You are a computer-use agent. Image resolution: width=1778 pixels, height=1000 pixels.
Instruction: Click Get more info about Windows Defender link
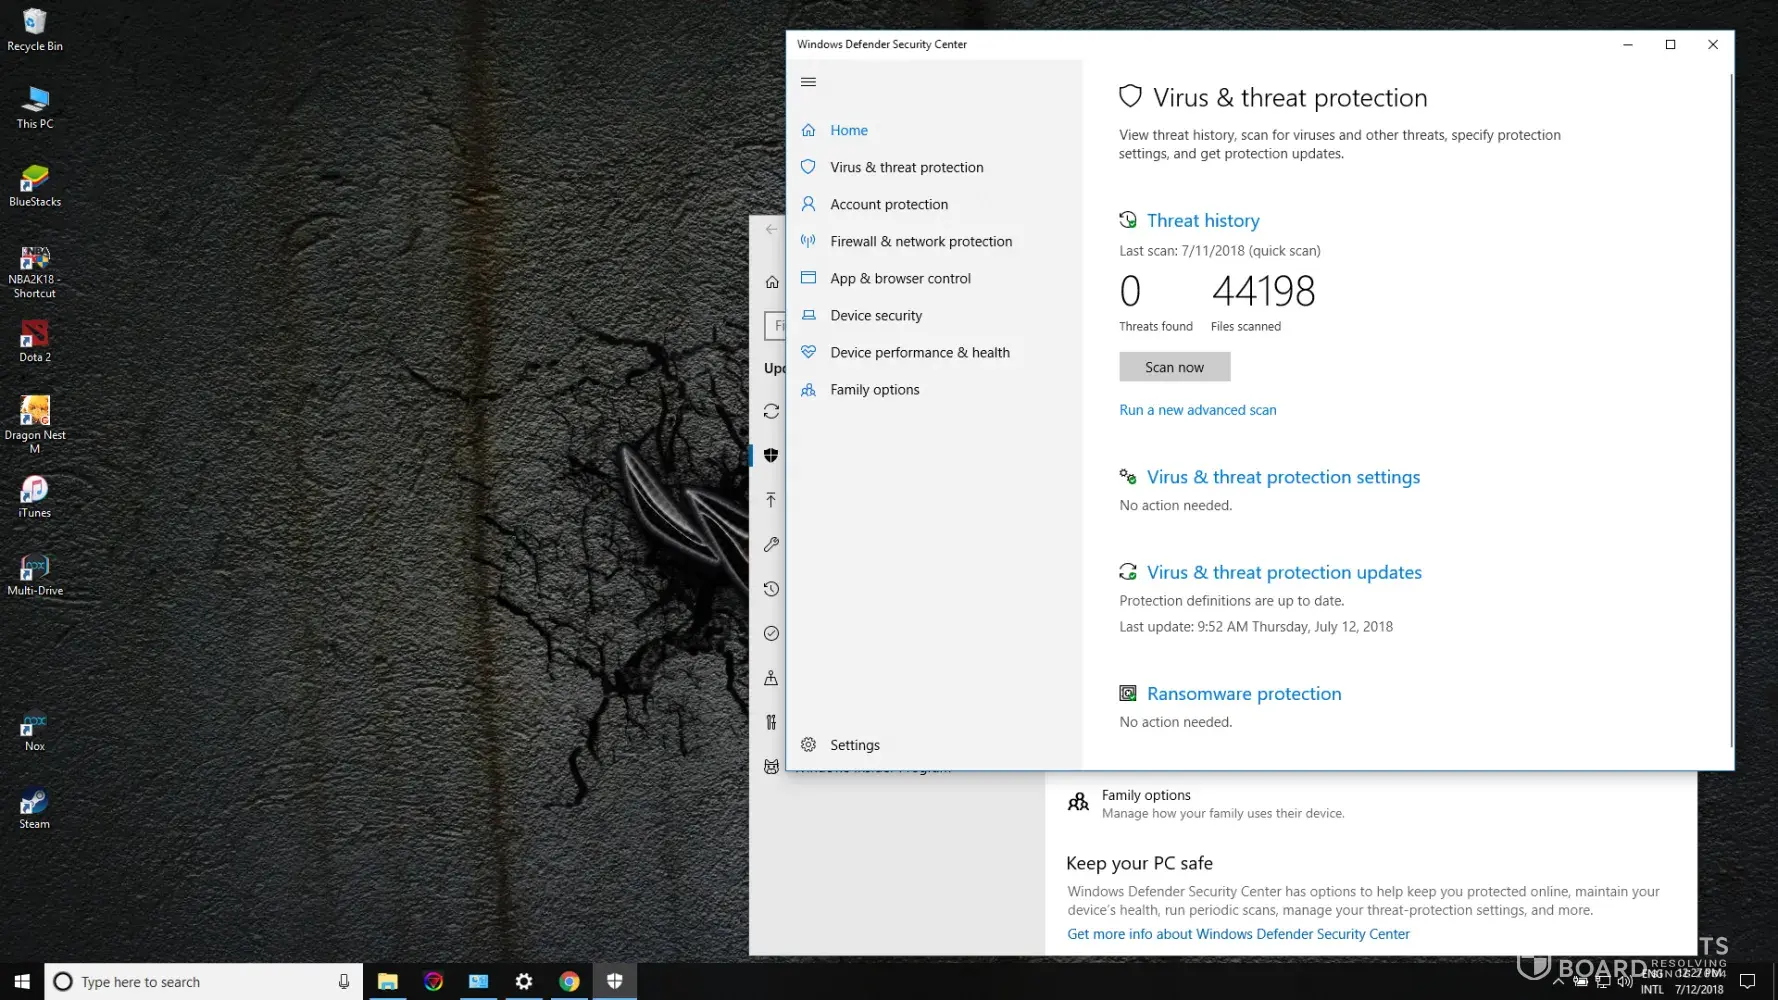pos(1238,934)
